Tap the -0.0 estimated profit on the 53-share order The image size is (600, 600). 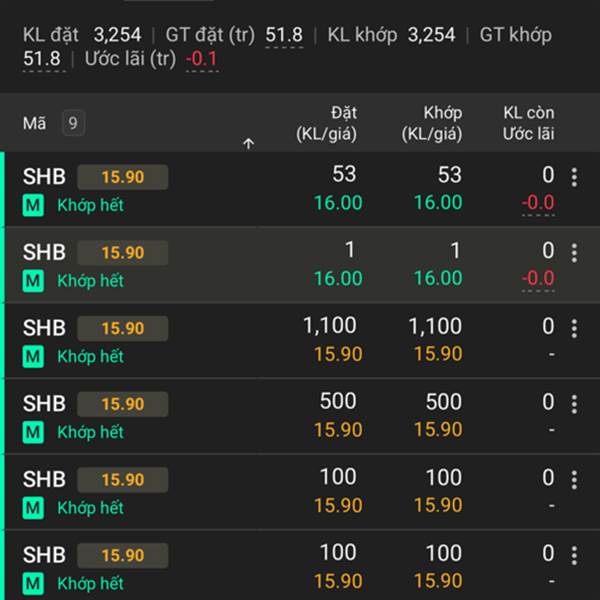coord(538,202)
